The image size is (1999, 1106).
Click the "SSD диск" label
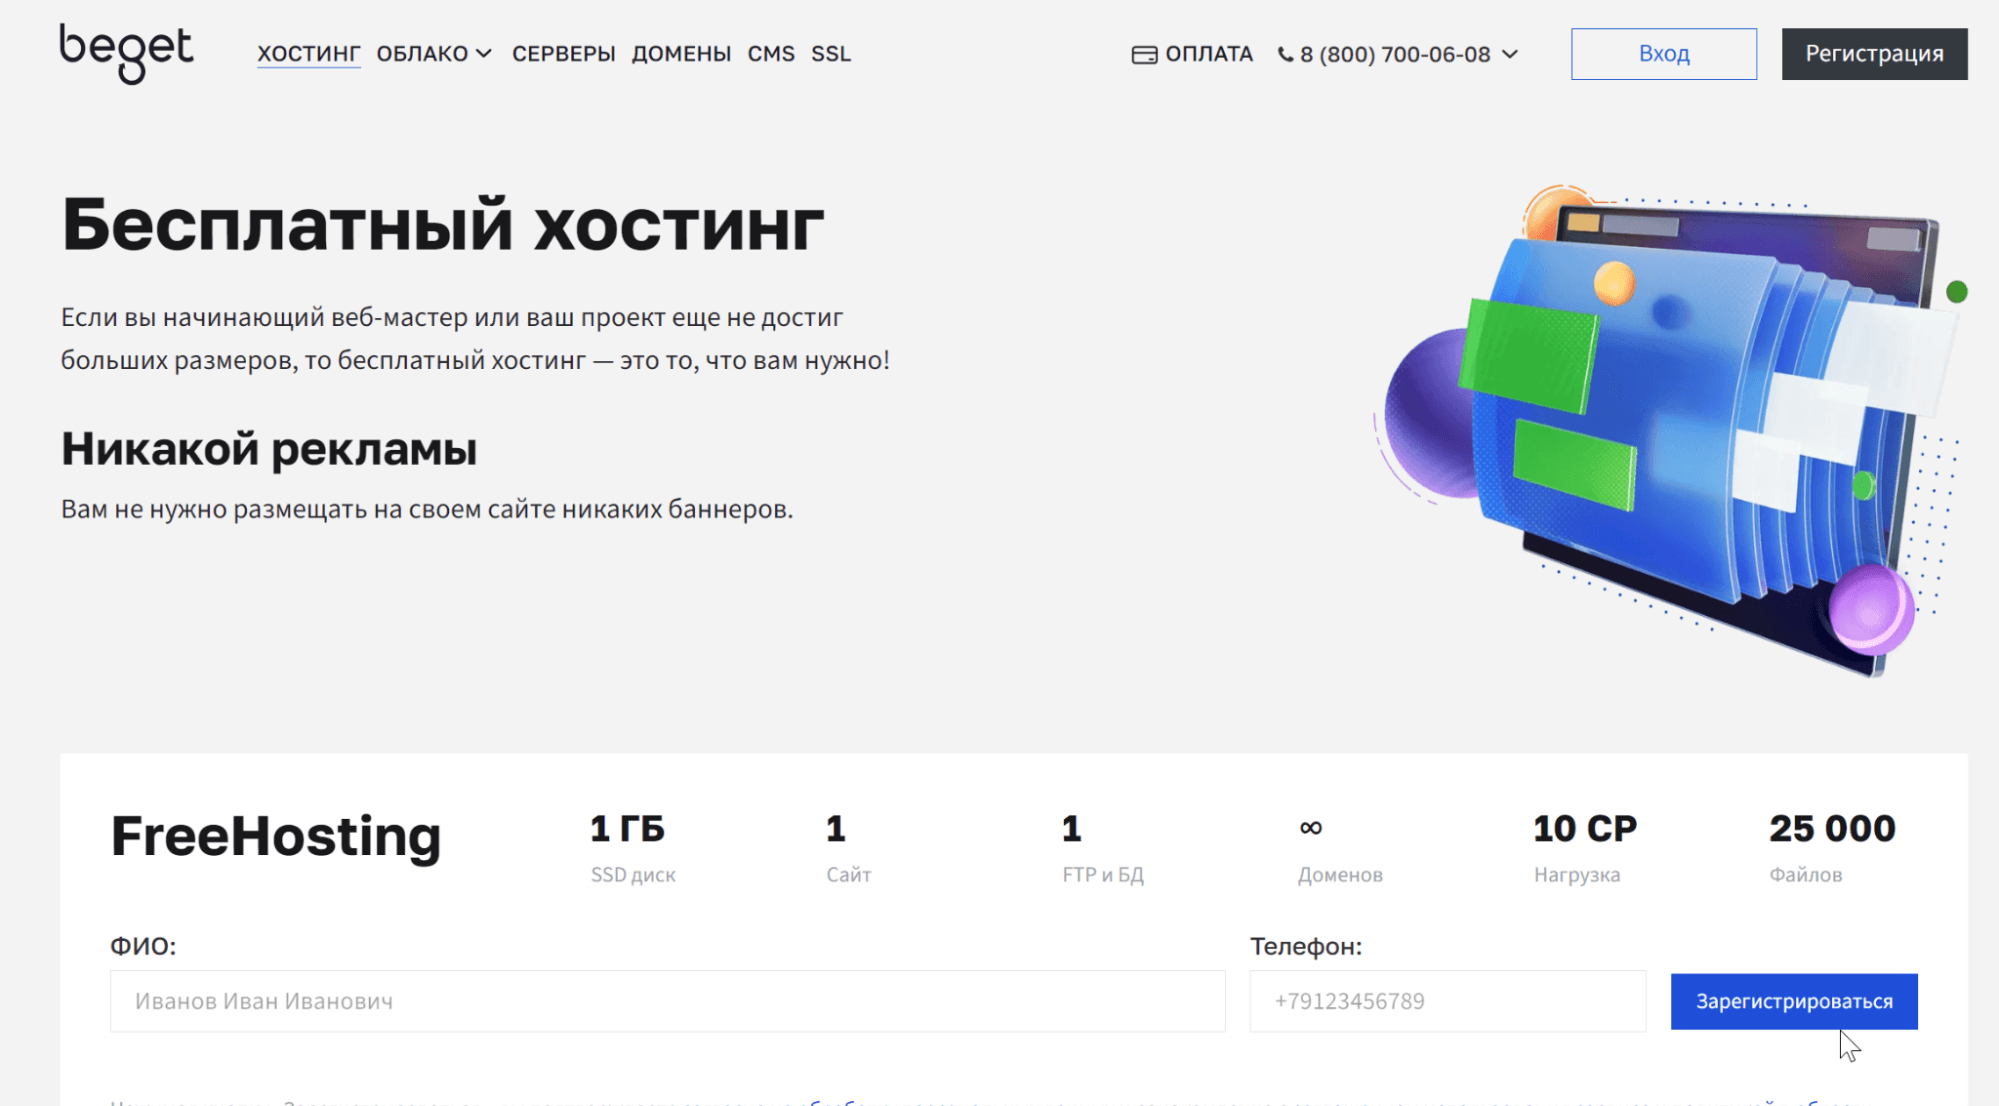tap(633, 875)
